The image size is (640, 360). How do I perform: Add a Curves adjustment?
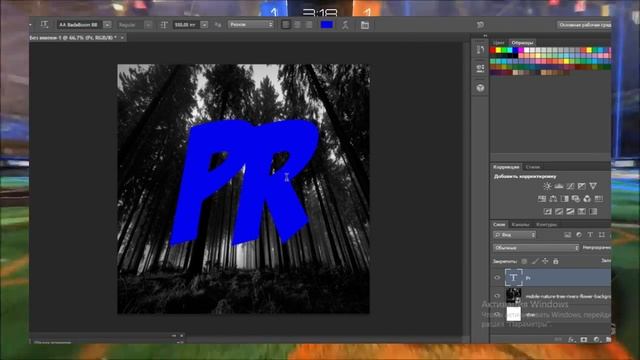coord(570,186)
